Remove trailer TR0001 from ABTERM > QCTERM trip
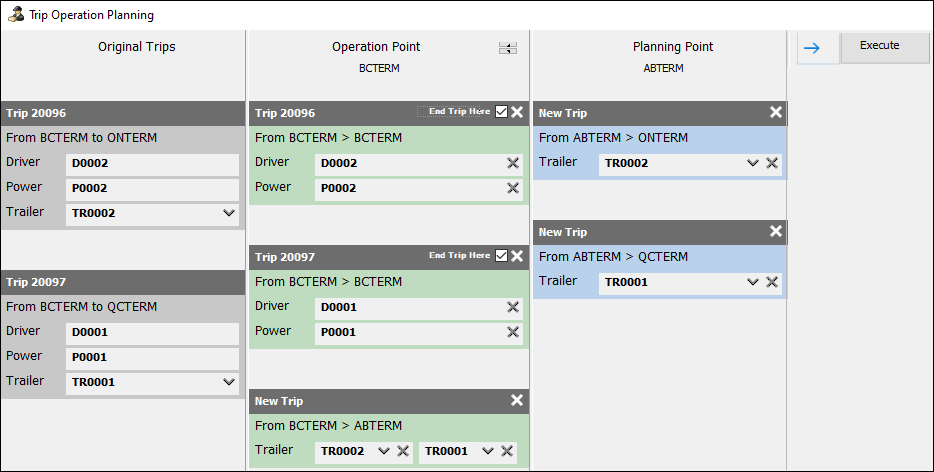 click(772, 282)
